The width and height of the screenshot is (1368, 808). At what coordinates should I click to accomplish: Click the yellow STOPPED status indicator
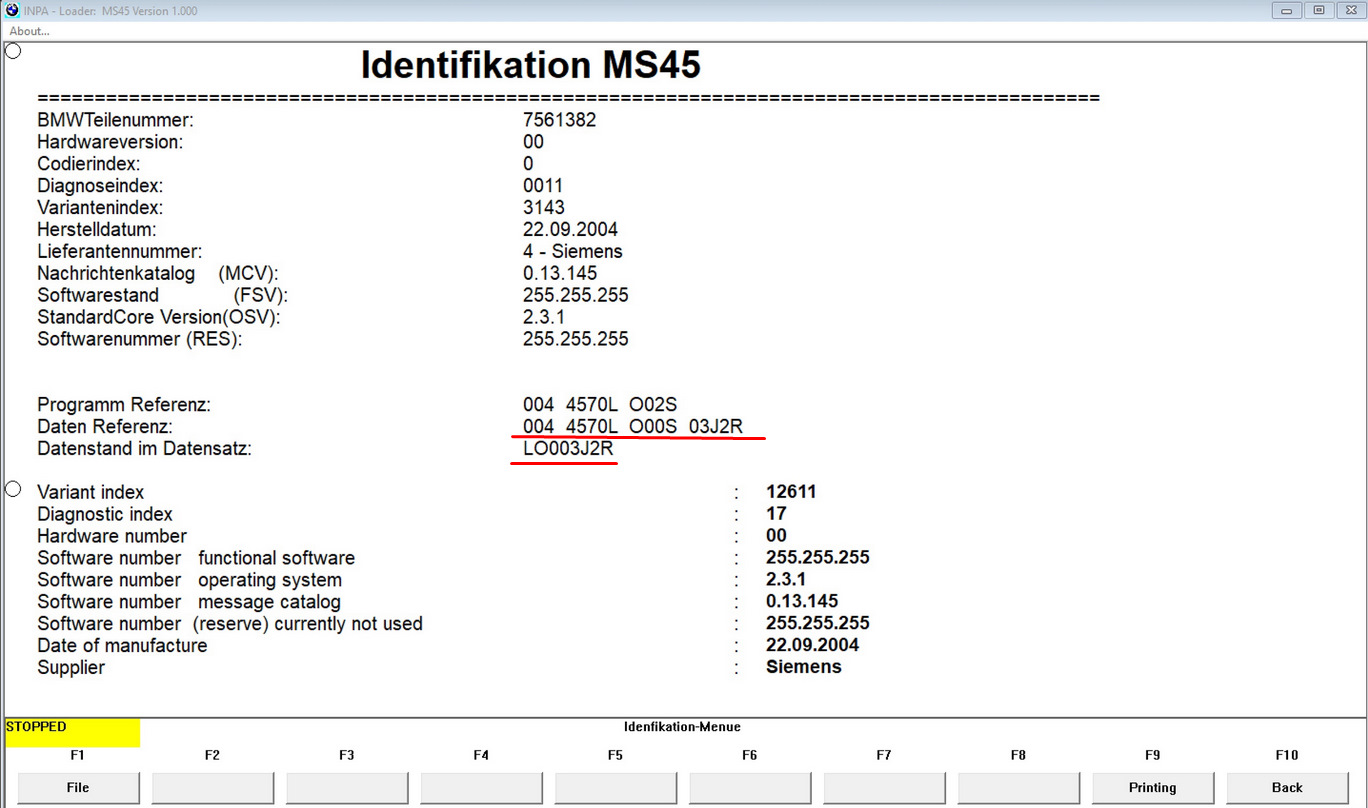[73, 732]
